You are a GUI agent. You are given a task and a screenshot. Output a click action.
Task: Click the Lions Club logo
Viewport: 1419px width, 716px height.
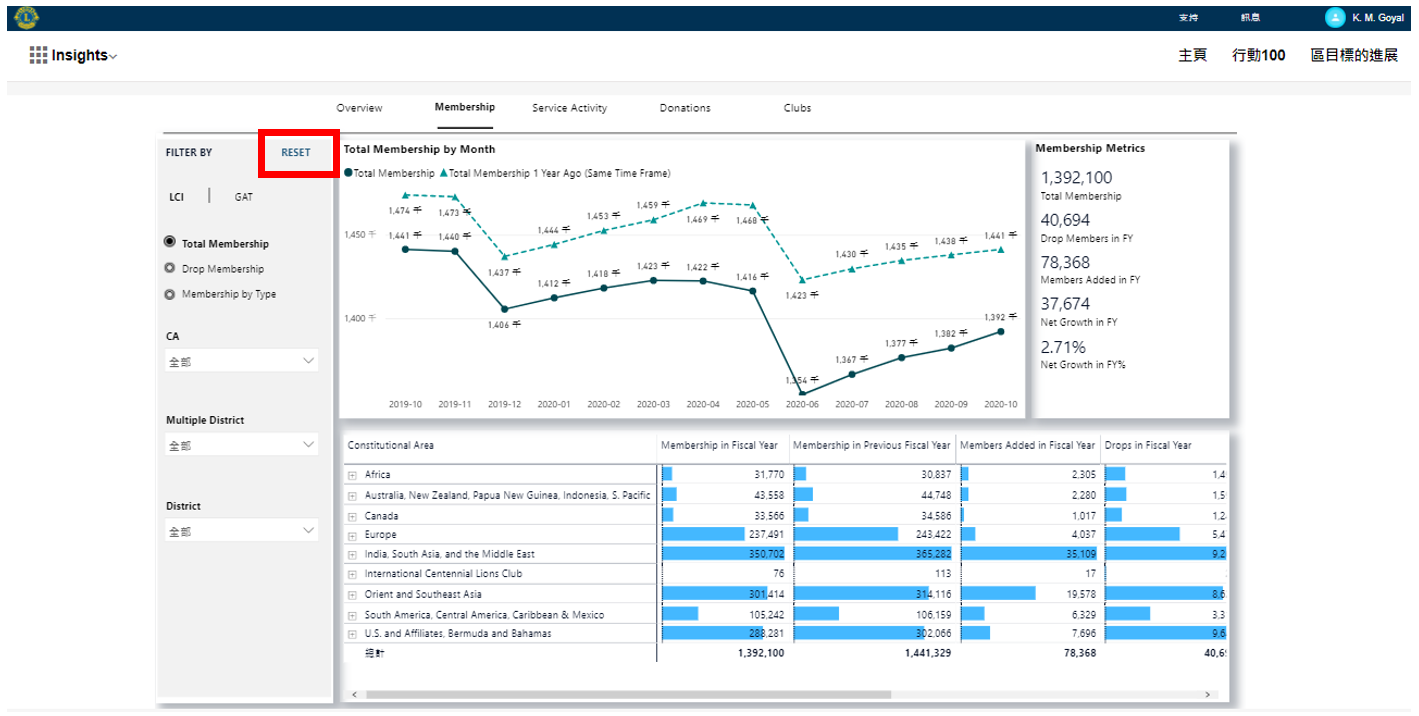[25, 17]
